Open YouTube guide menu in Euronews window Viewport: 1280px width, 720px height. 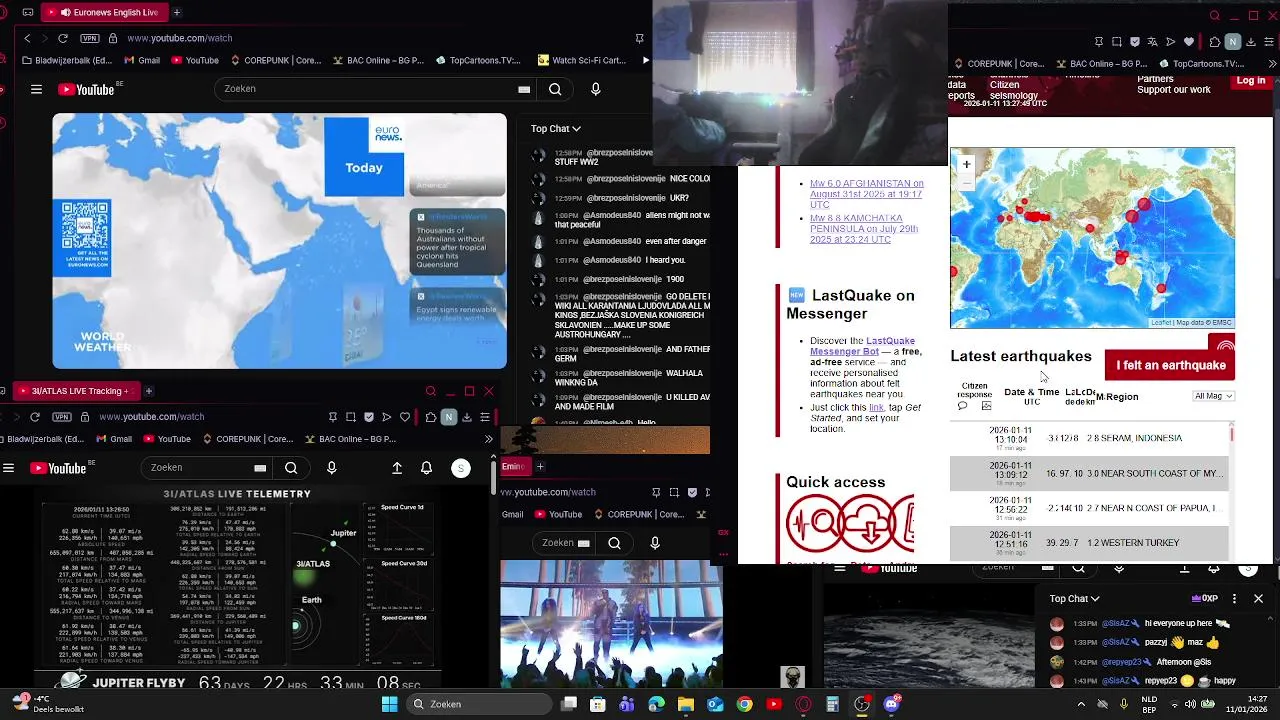coord(36,89)
